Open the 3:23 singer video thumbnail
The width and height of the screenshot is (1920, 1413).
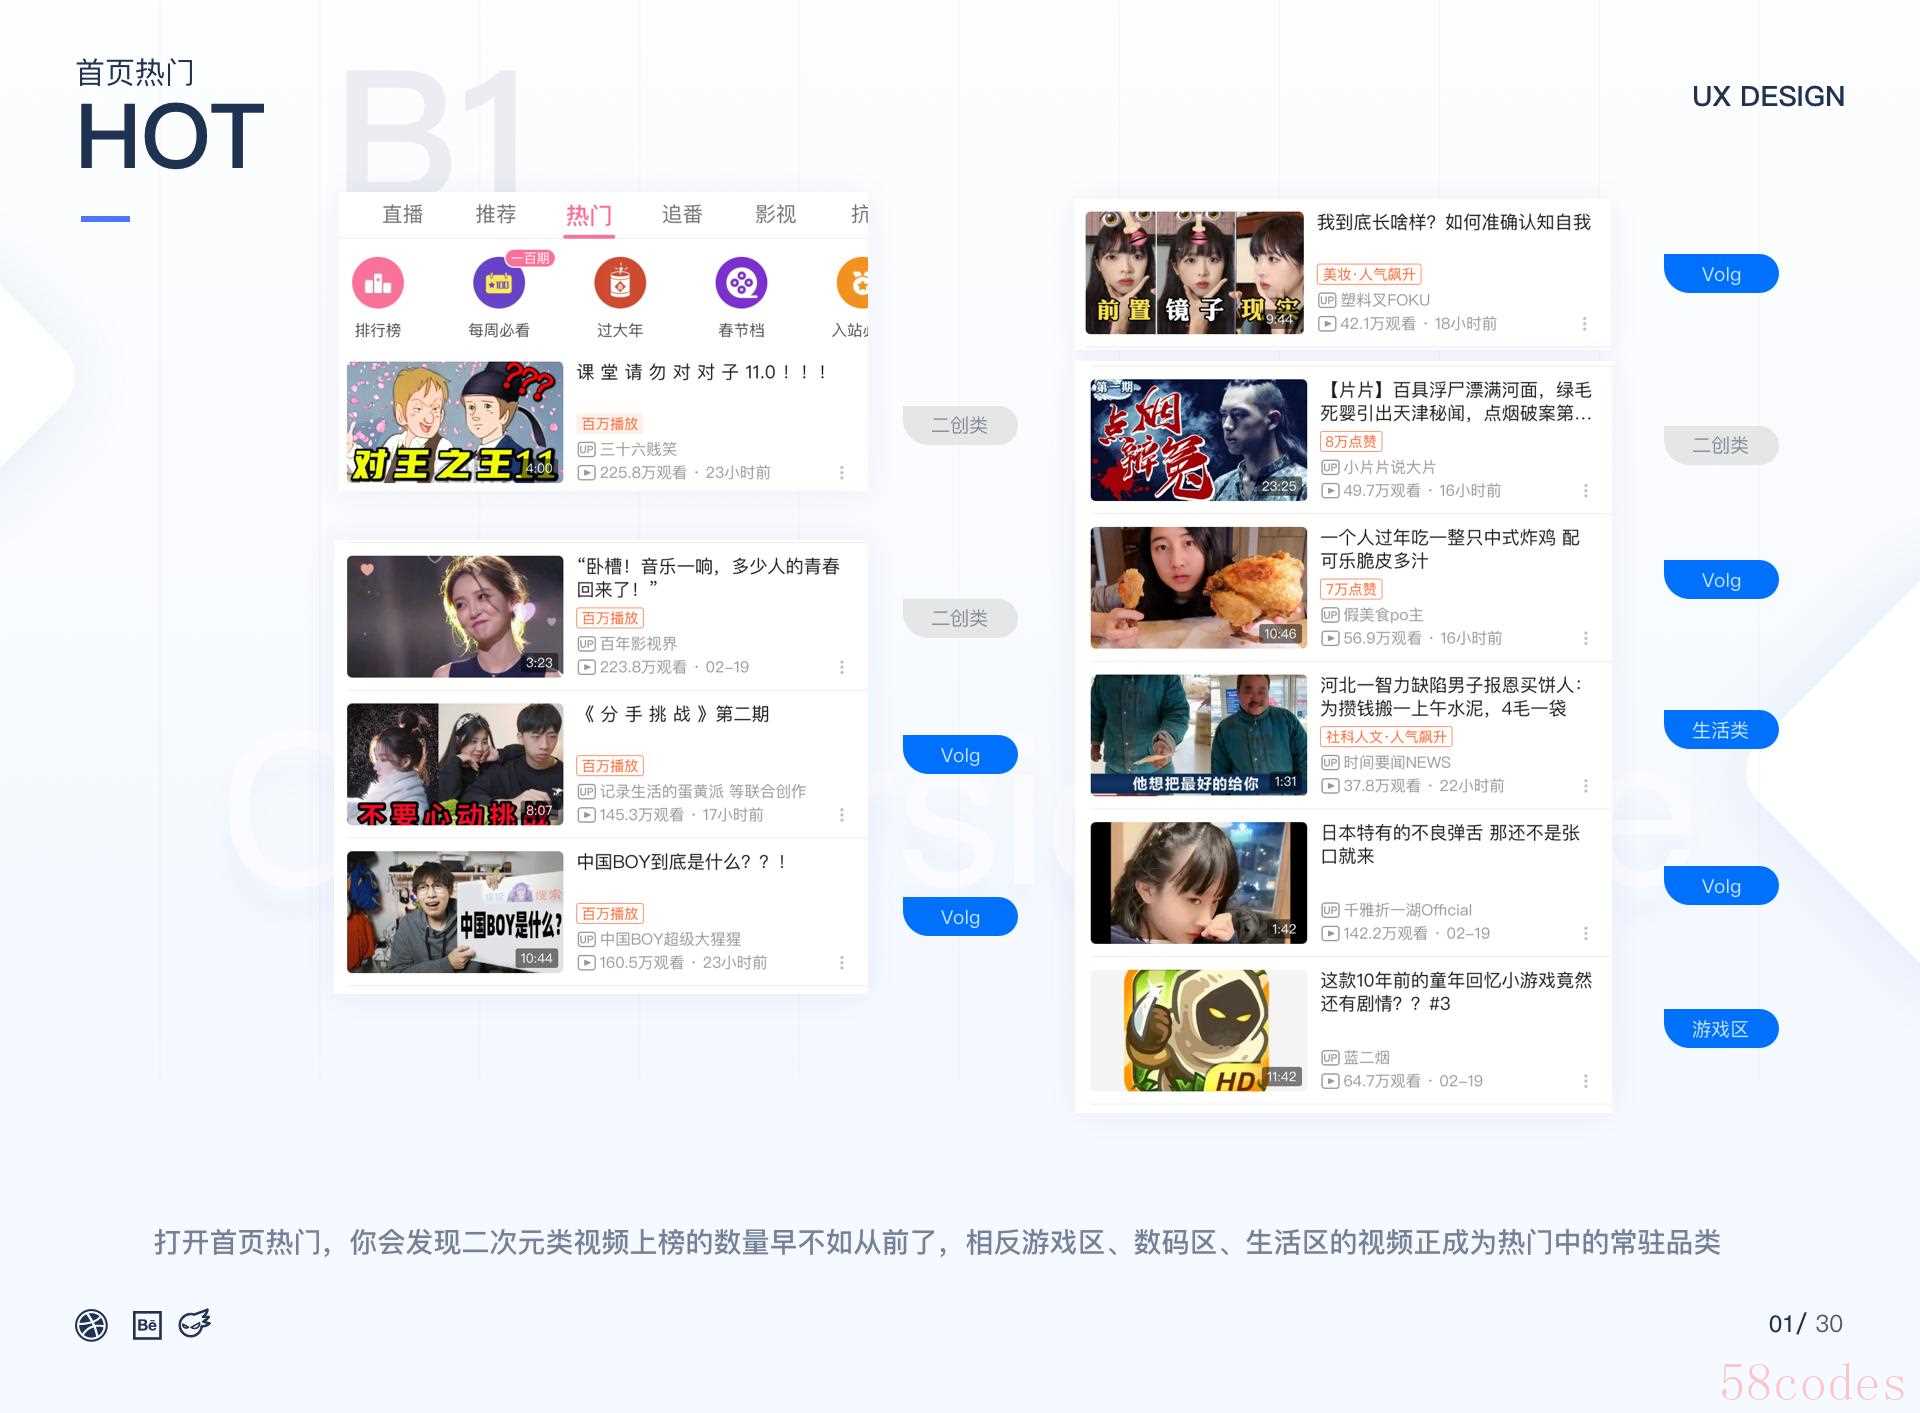point(455,616)
